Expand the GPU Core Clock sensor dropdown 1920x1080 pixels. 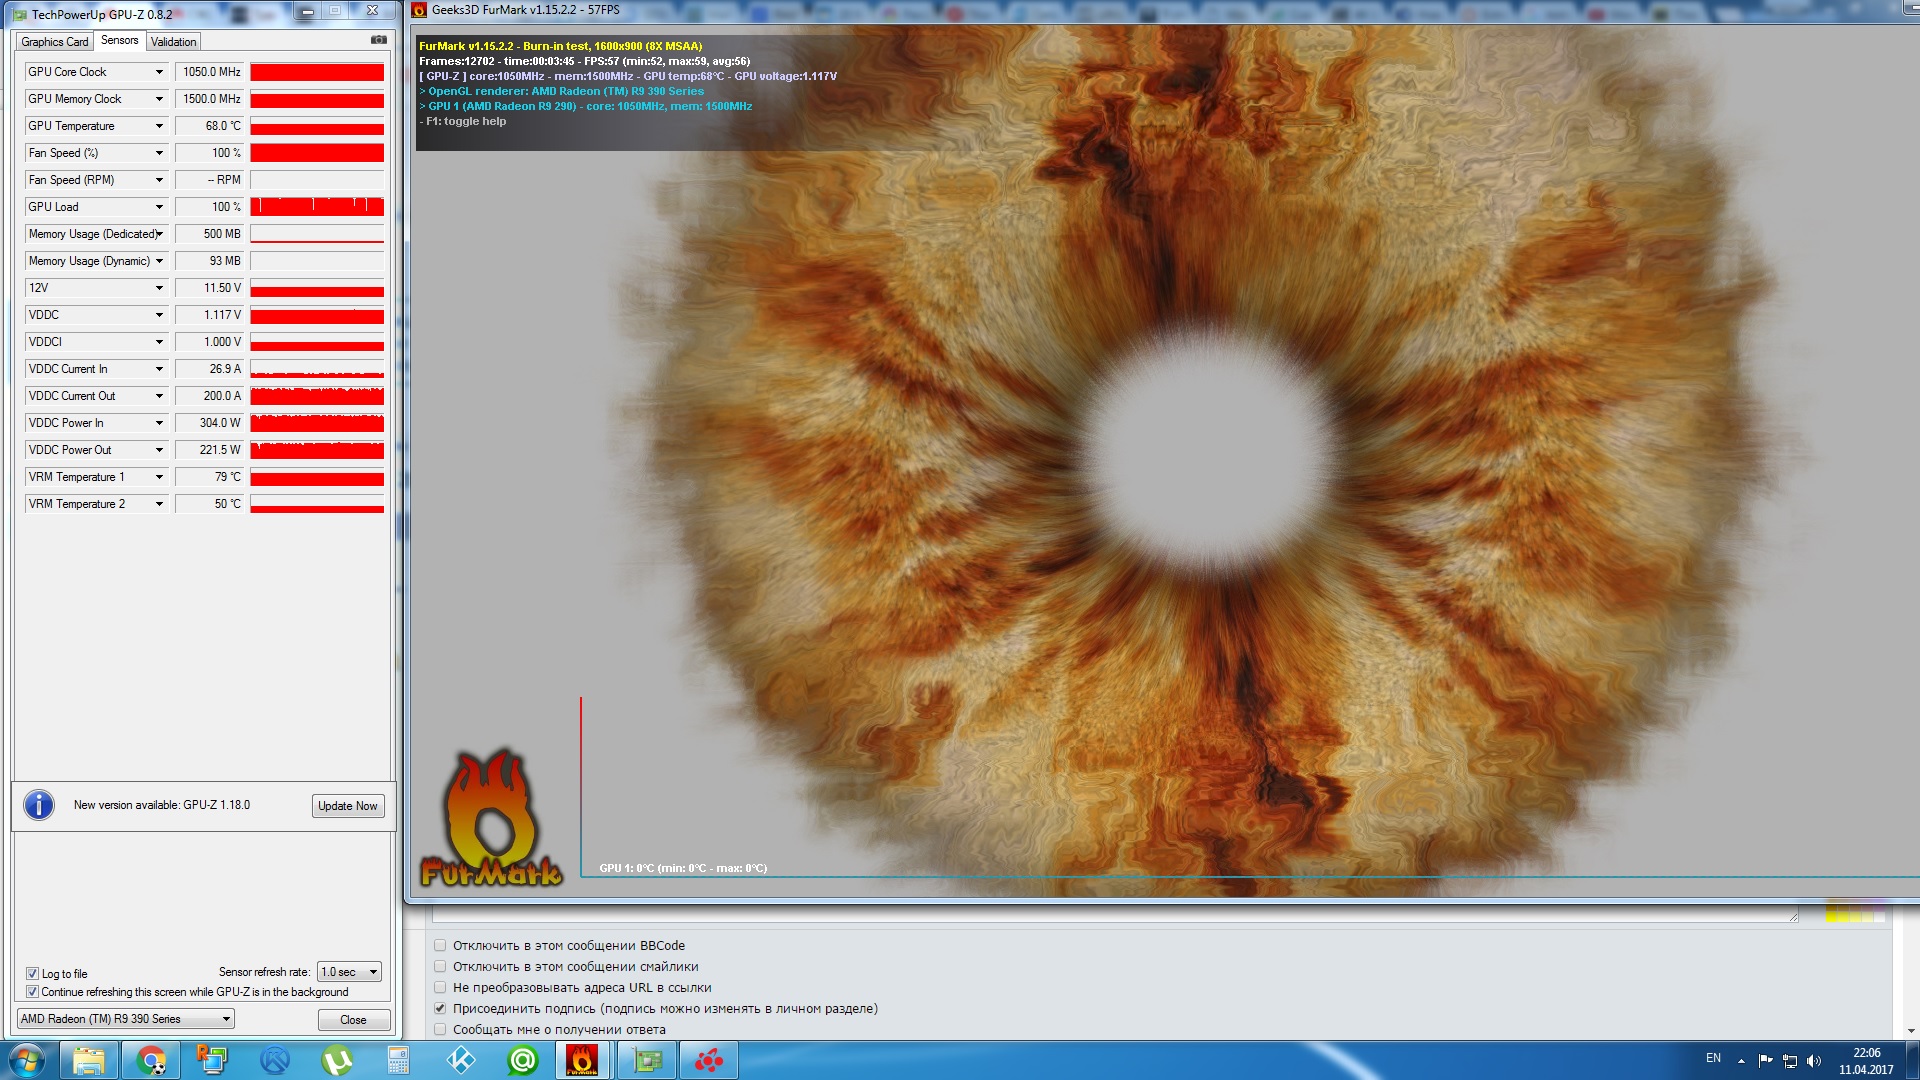tap(159, 72)
